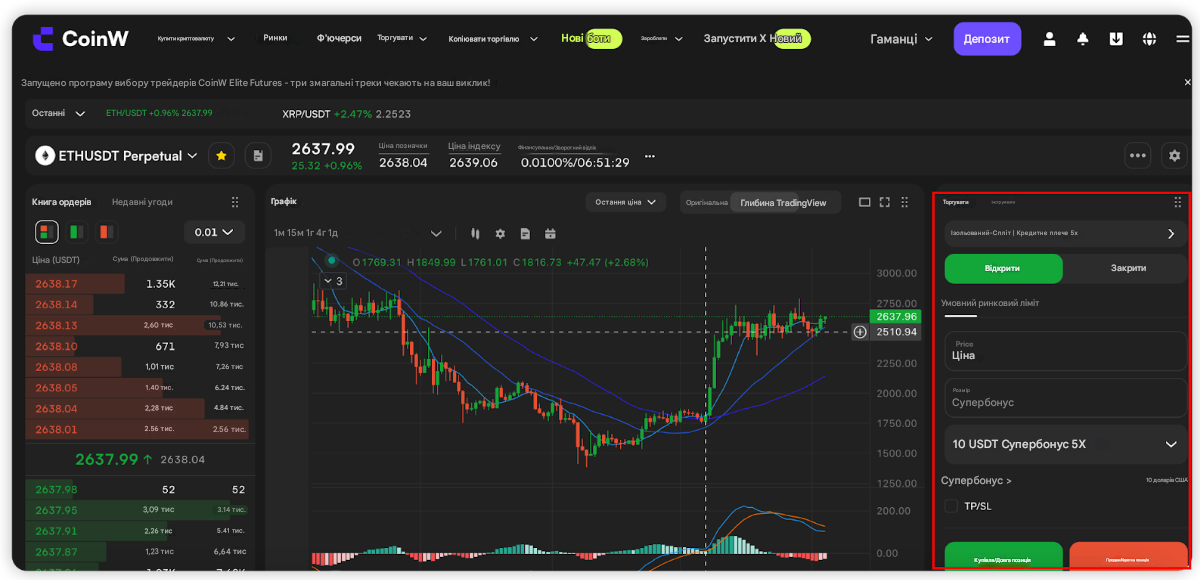Expand more chart timeframes chevron
This screenshot has width=1200, height=580.
436,233
